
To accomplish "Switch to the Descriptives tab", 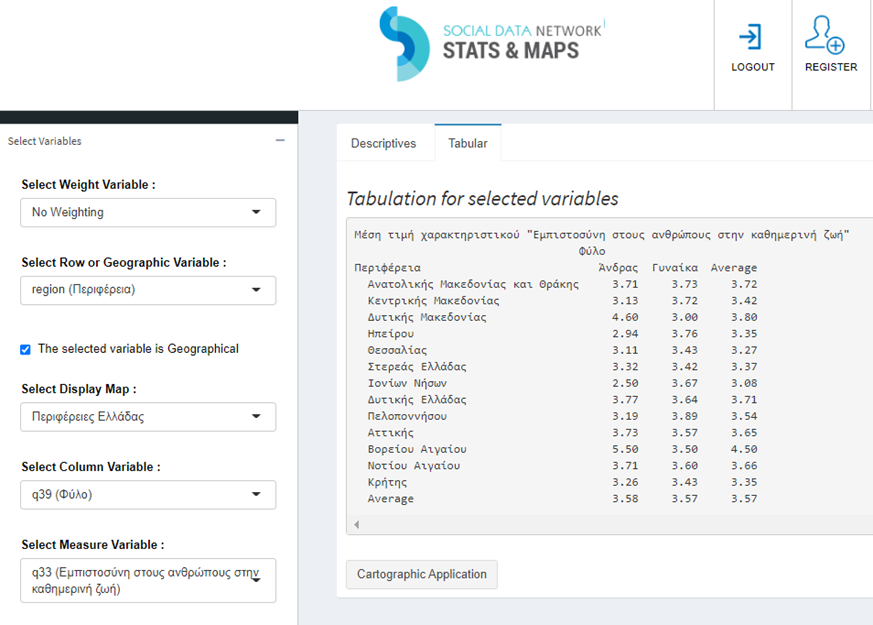I will 383,144.
